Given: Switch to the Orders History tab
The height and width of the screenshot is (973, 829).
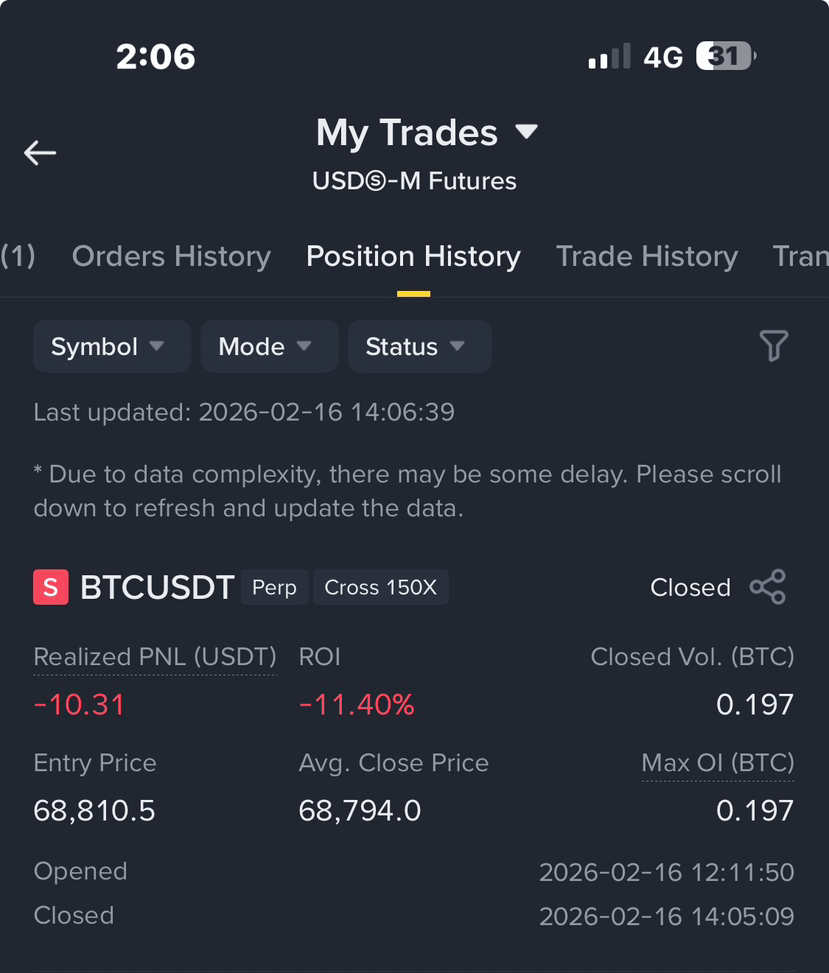Looking at the screenshot, I should 171,256.
